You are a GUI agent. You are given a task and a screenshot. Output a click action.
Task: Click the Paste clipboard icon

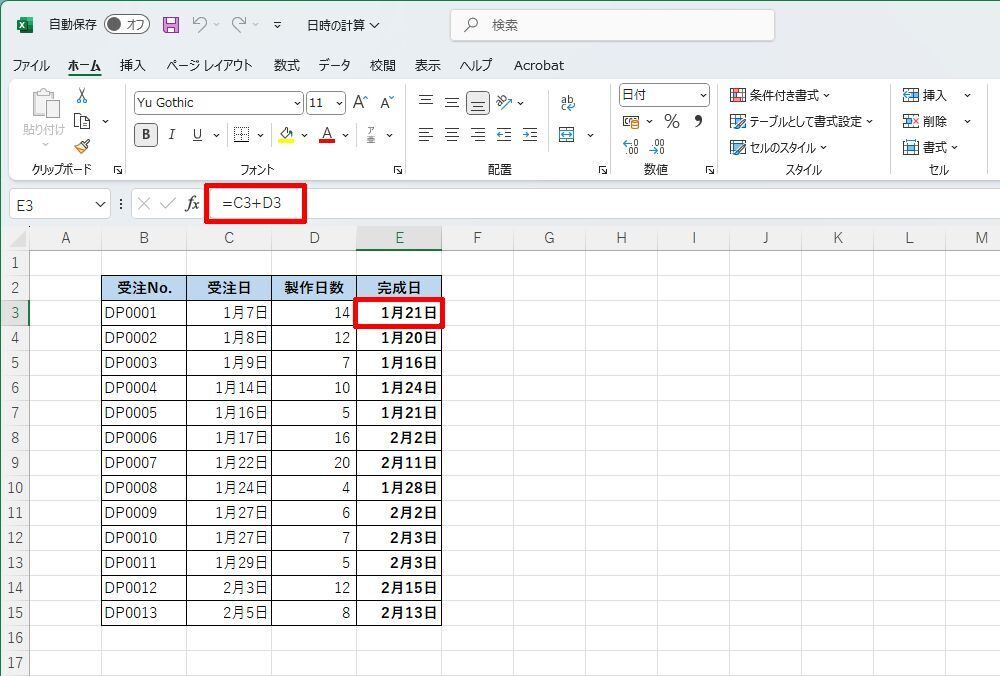coord(45,105)
